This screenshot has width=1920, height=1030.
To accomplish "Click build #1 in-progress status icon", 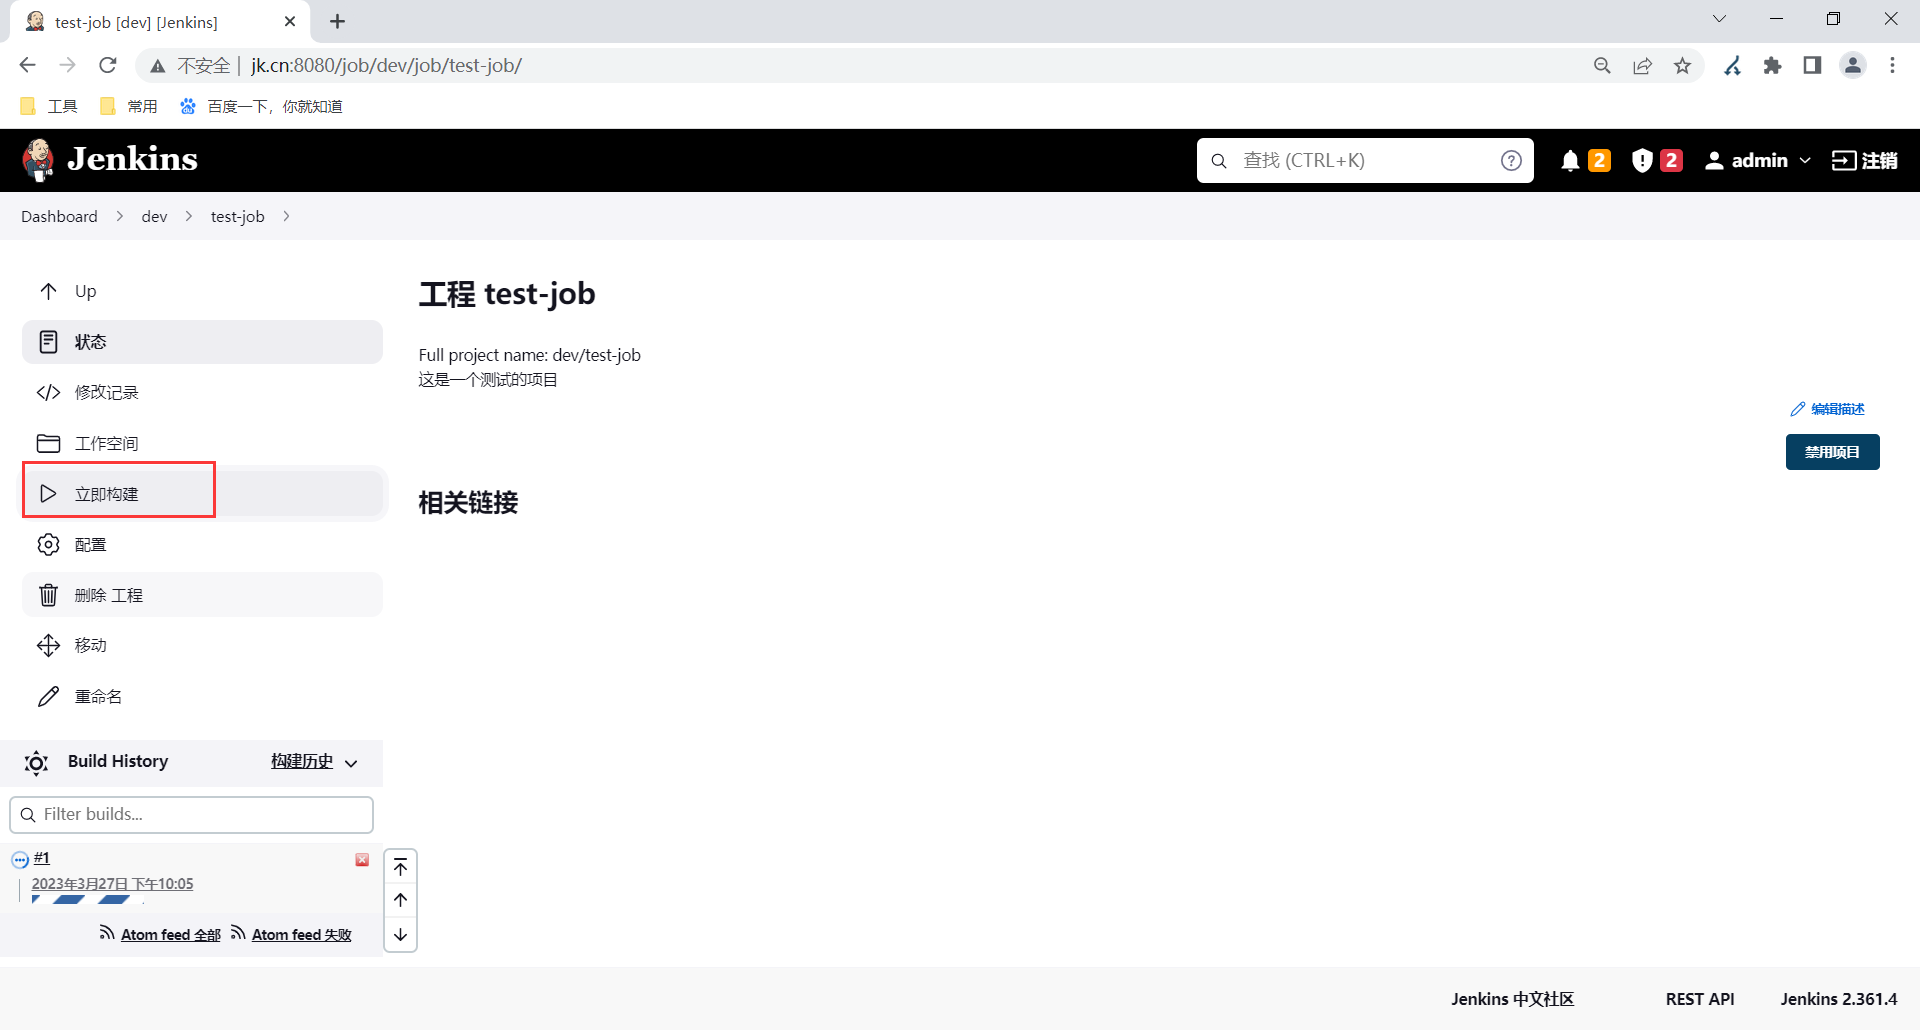I will tap(20, 860).
